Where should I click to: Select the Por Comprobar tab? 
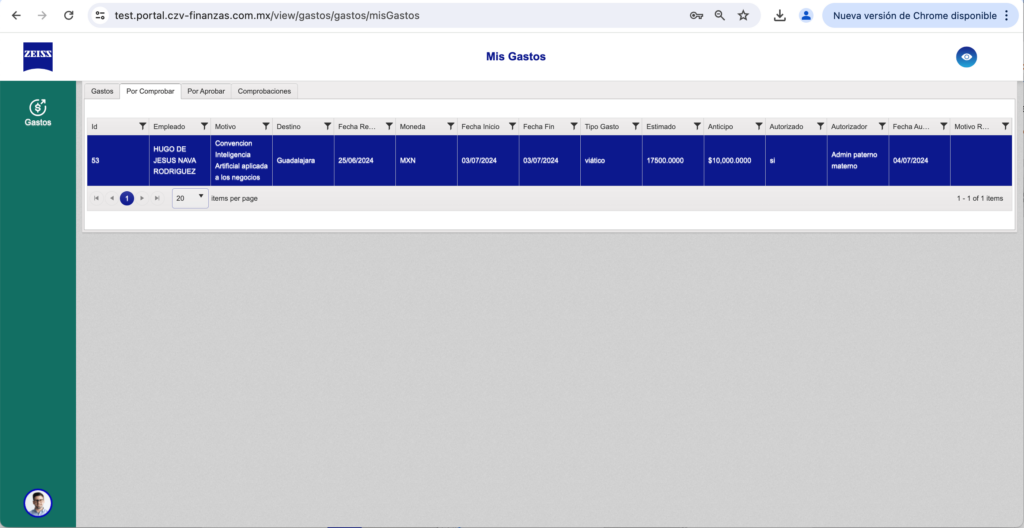pos(150,91)
